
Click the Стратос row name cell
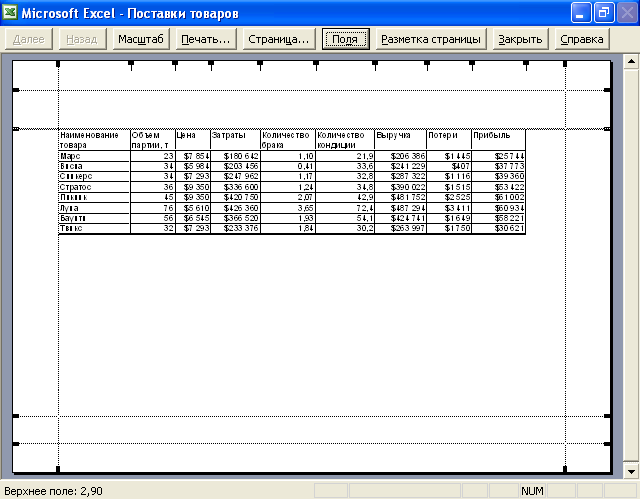94,187
